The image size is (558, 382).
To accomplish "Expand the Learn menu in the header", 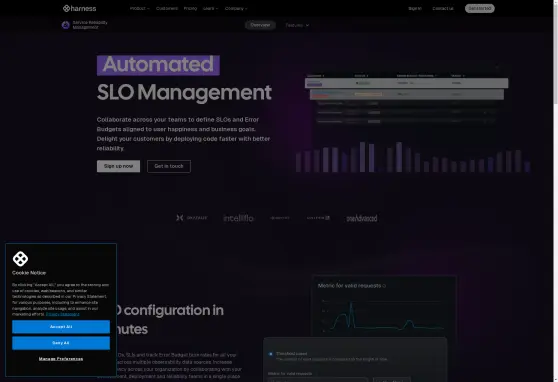I will point(210,8).
